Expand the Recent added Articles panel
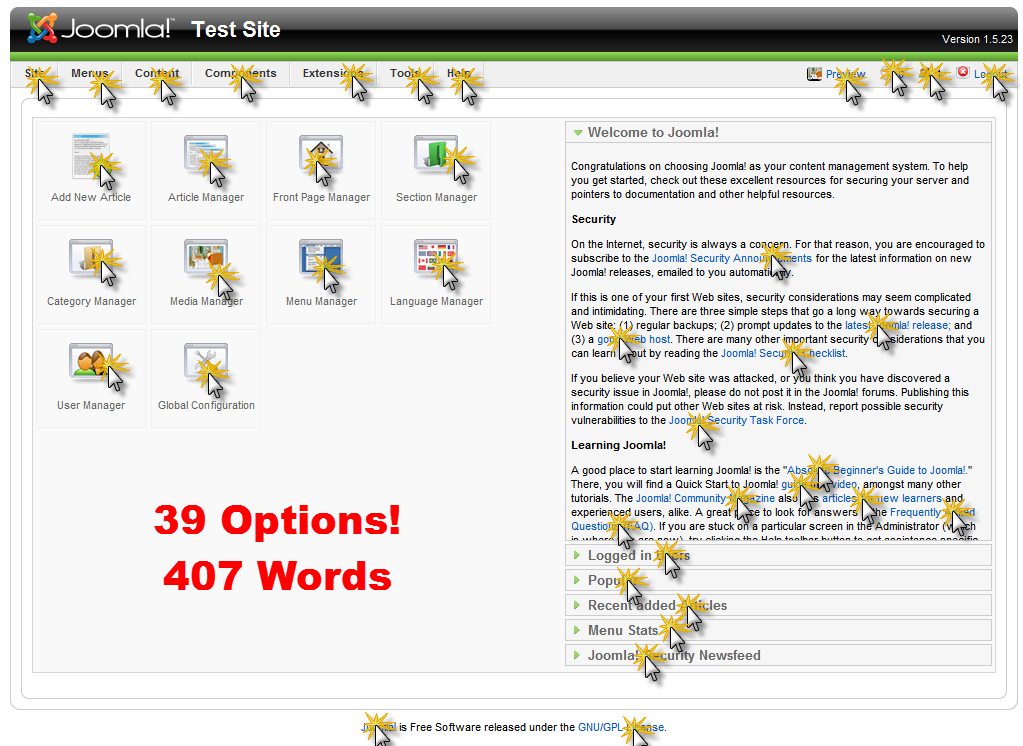Image resolution: width=1023 pixels, height=746 pixels. pyautogui.click(x=778, y=605)
